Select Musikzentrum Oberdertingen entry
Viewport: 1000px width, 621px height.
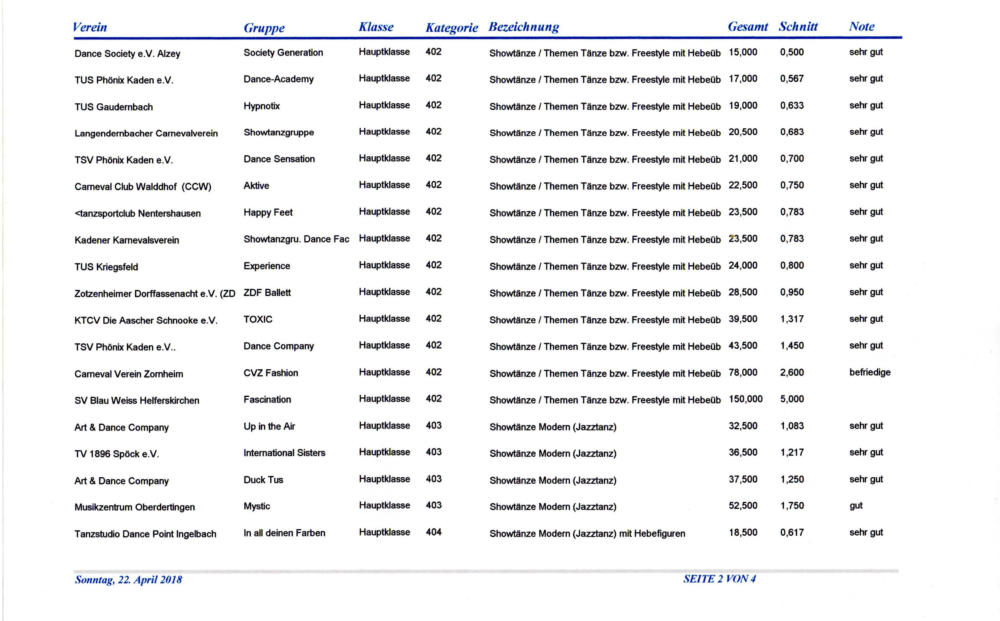coord(135,508)
